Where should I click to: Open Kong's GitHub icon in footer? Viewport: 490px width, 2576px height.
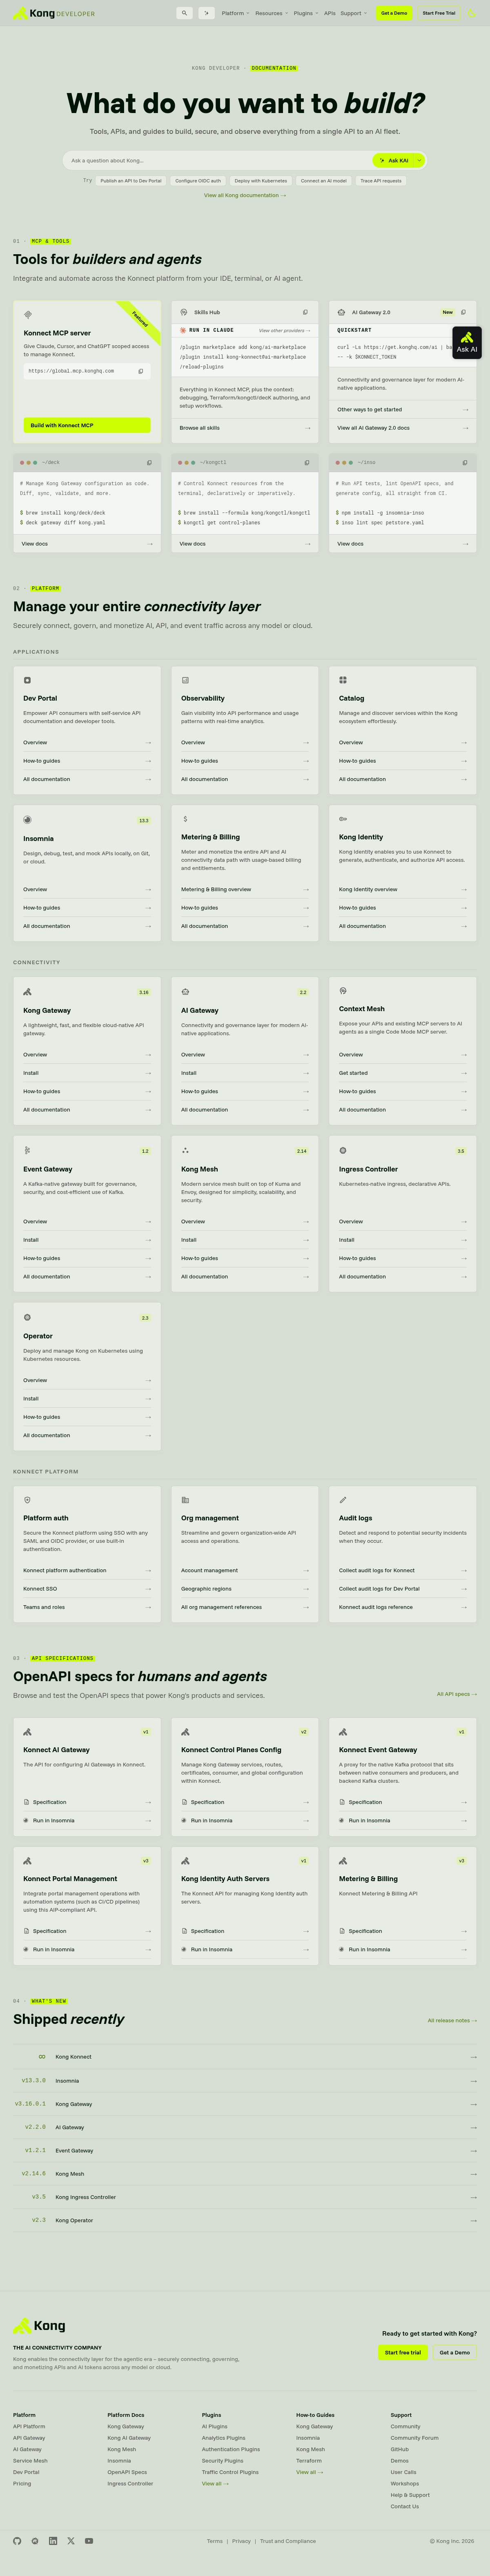click(17, 2541)
